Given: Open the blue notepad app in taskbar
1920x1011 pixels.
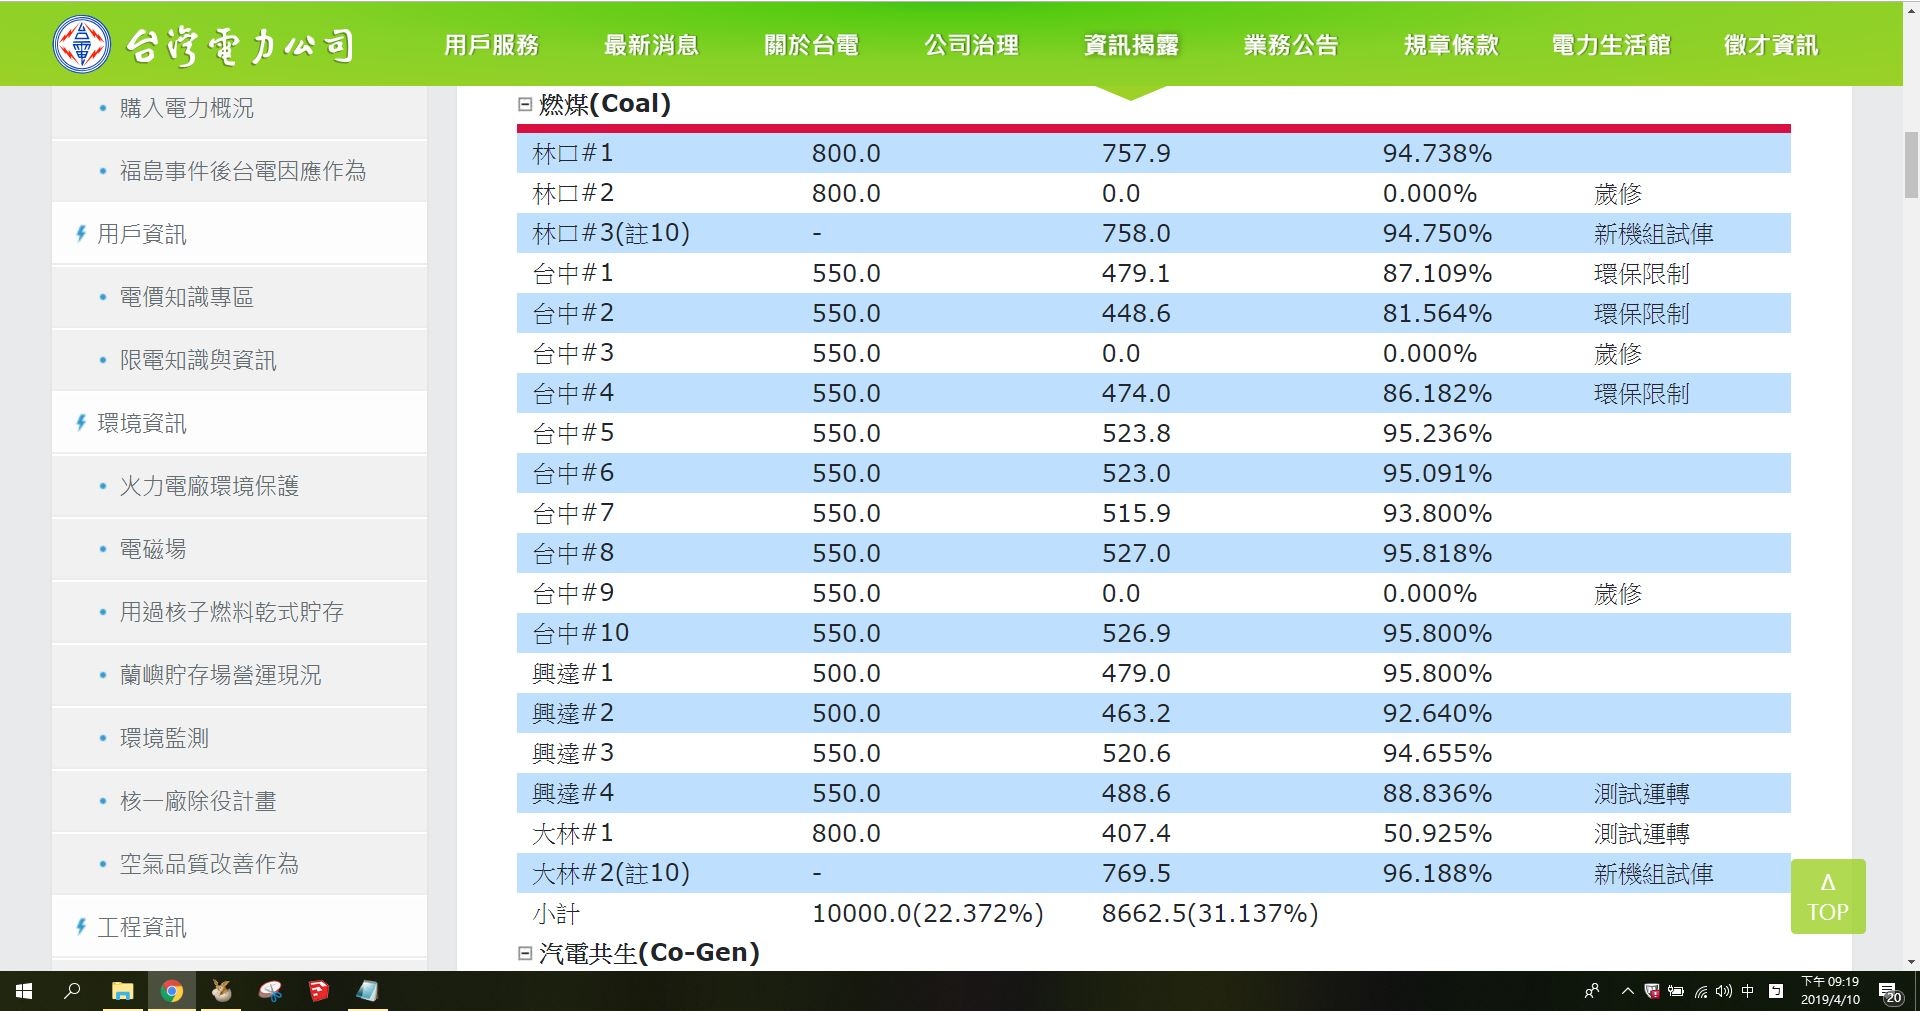Looking at the screenshot, I should (x=367, y=991).
